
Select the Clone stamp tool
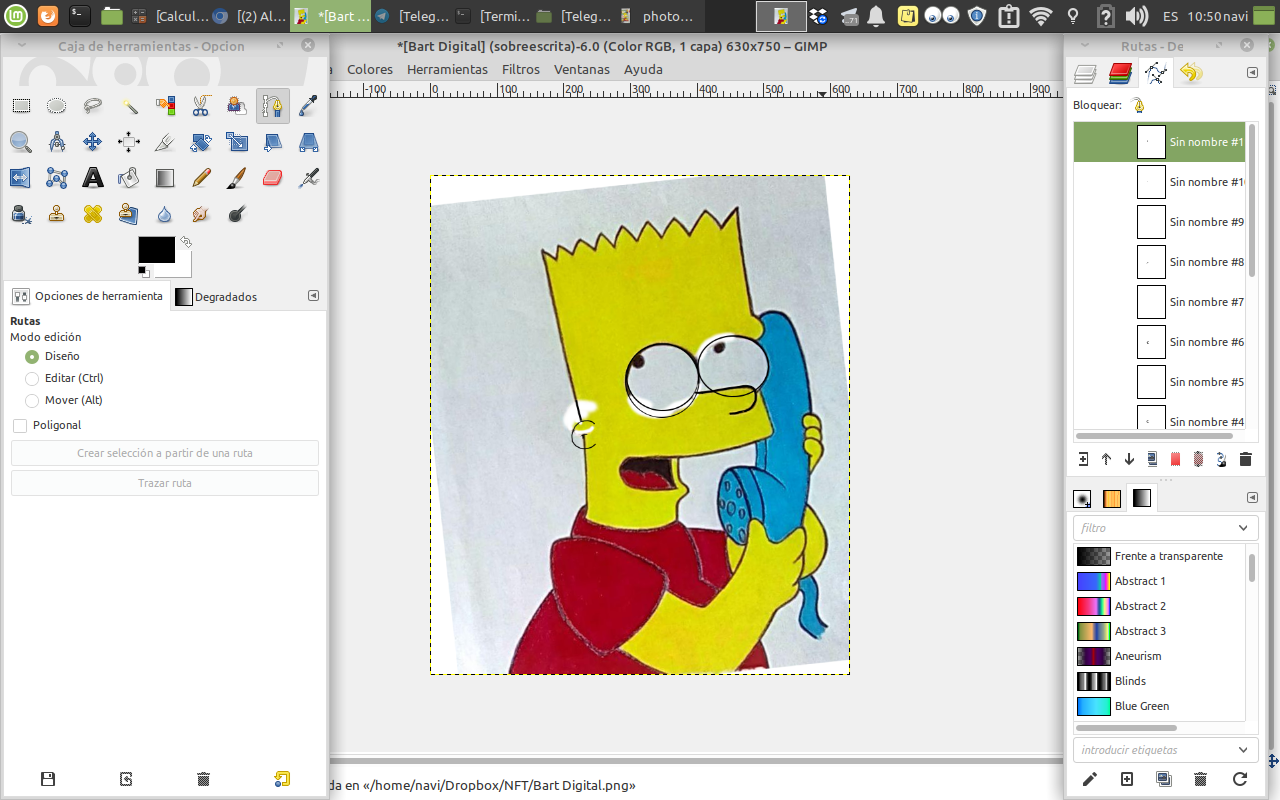pyautogui.click(x=57, y=214)
